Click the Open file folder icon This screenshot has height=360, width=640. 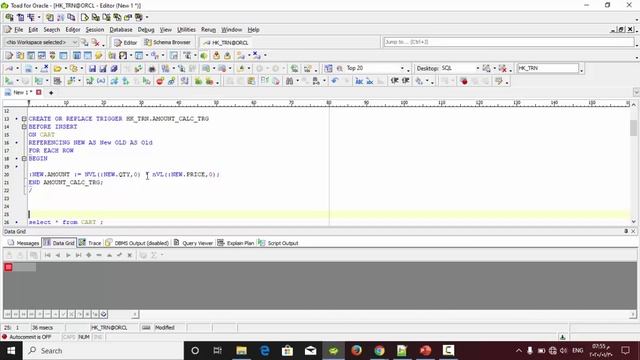[58, 69]
